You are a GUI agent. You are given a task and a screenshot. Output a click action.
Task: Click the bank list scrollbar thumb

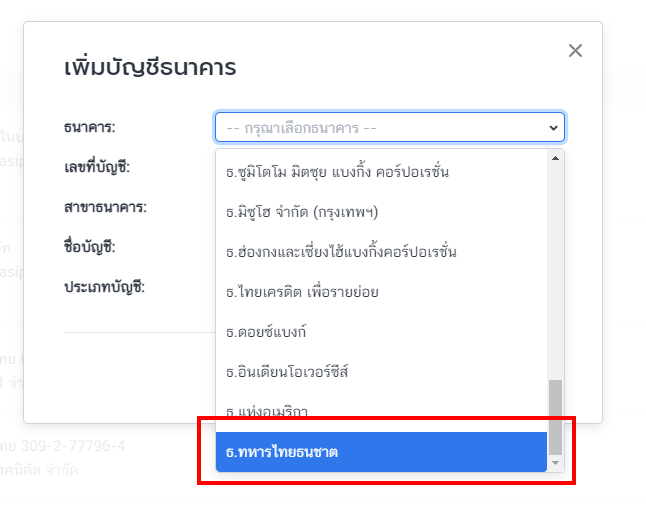(x=555, y=416)
